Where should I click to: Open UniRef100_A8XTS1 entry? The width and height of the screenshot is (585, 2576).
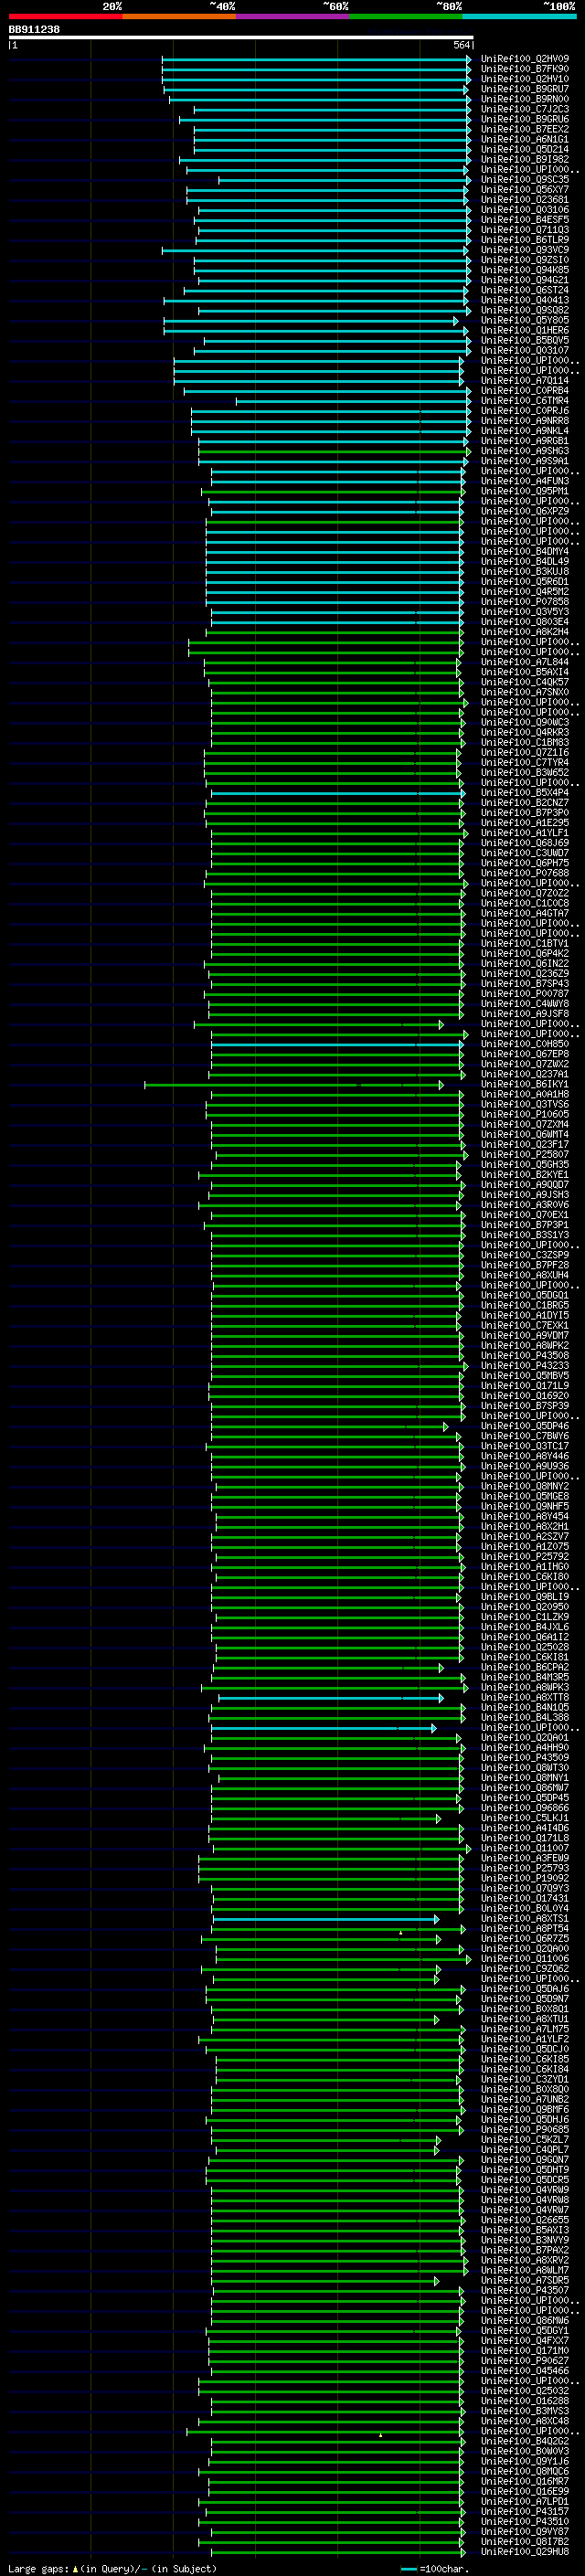pos(524,1918)
